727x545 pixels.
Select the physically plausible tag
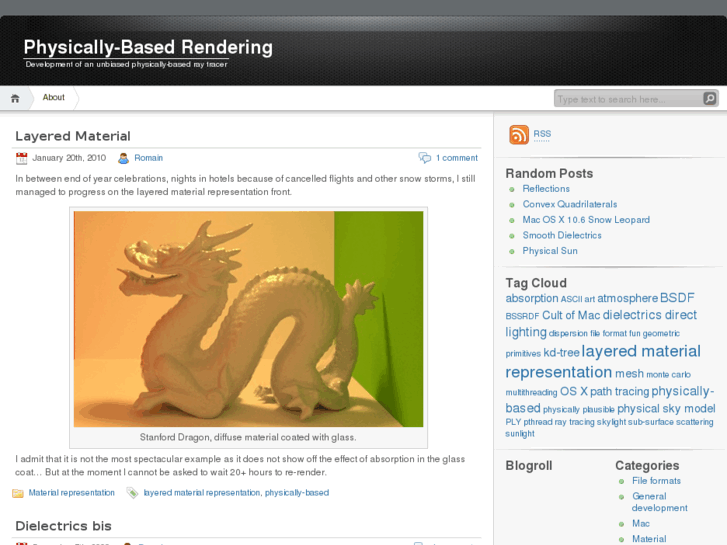click(x=579, y=410)
